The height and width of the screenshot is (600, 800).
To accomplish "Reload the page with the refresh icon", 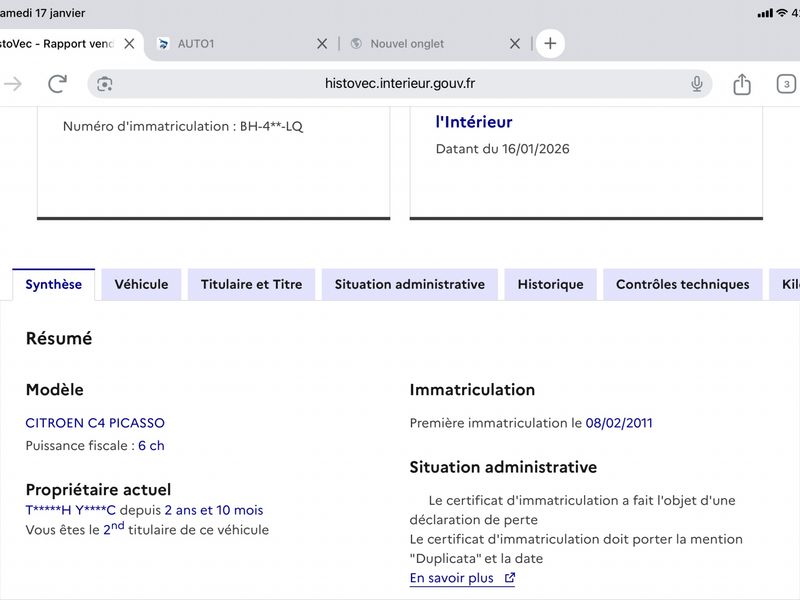I will tap(57, 84).
